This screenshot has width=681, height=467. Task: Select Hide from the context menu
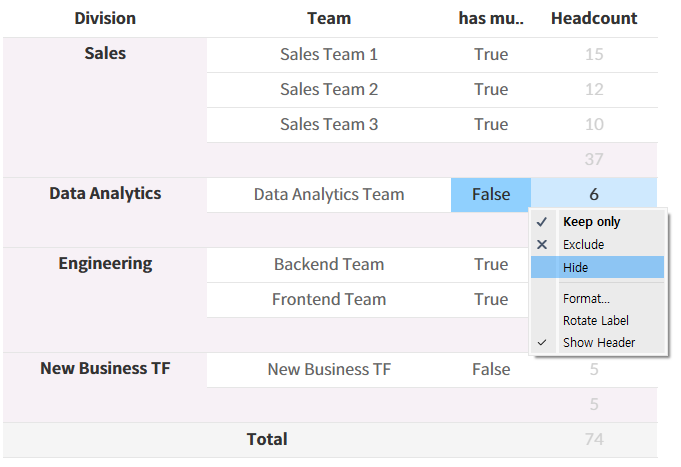click(576, 268)
